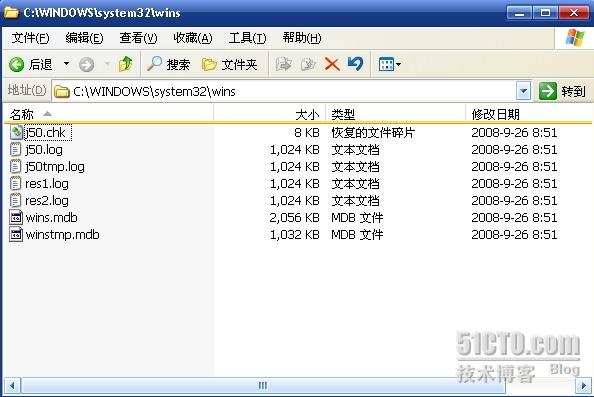Minimize the wins folder window
Image resolution: width=594 pixels, height=397 pixels.
519,13
